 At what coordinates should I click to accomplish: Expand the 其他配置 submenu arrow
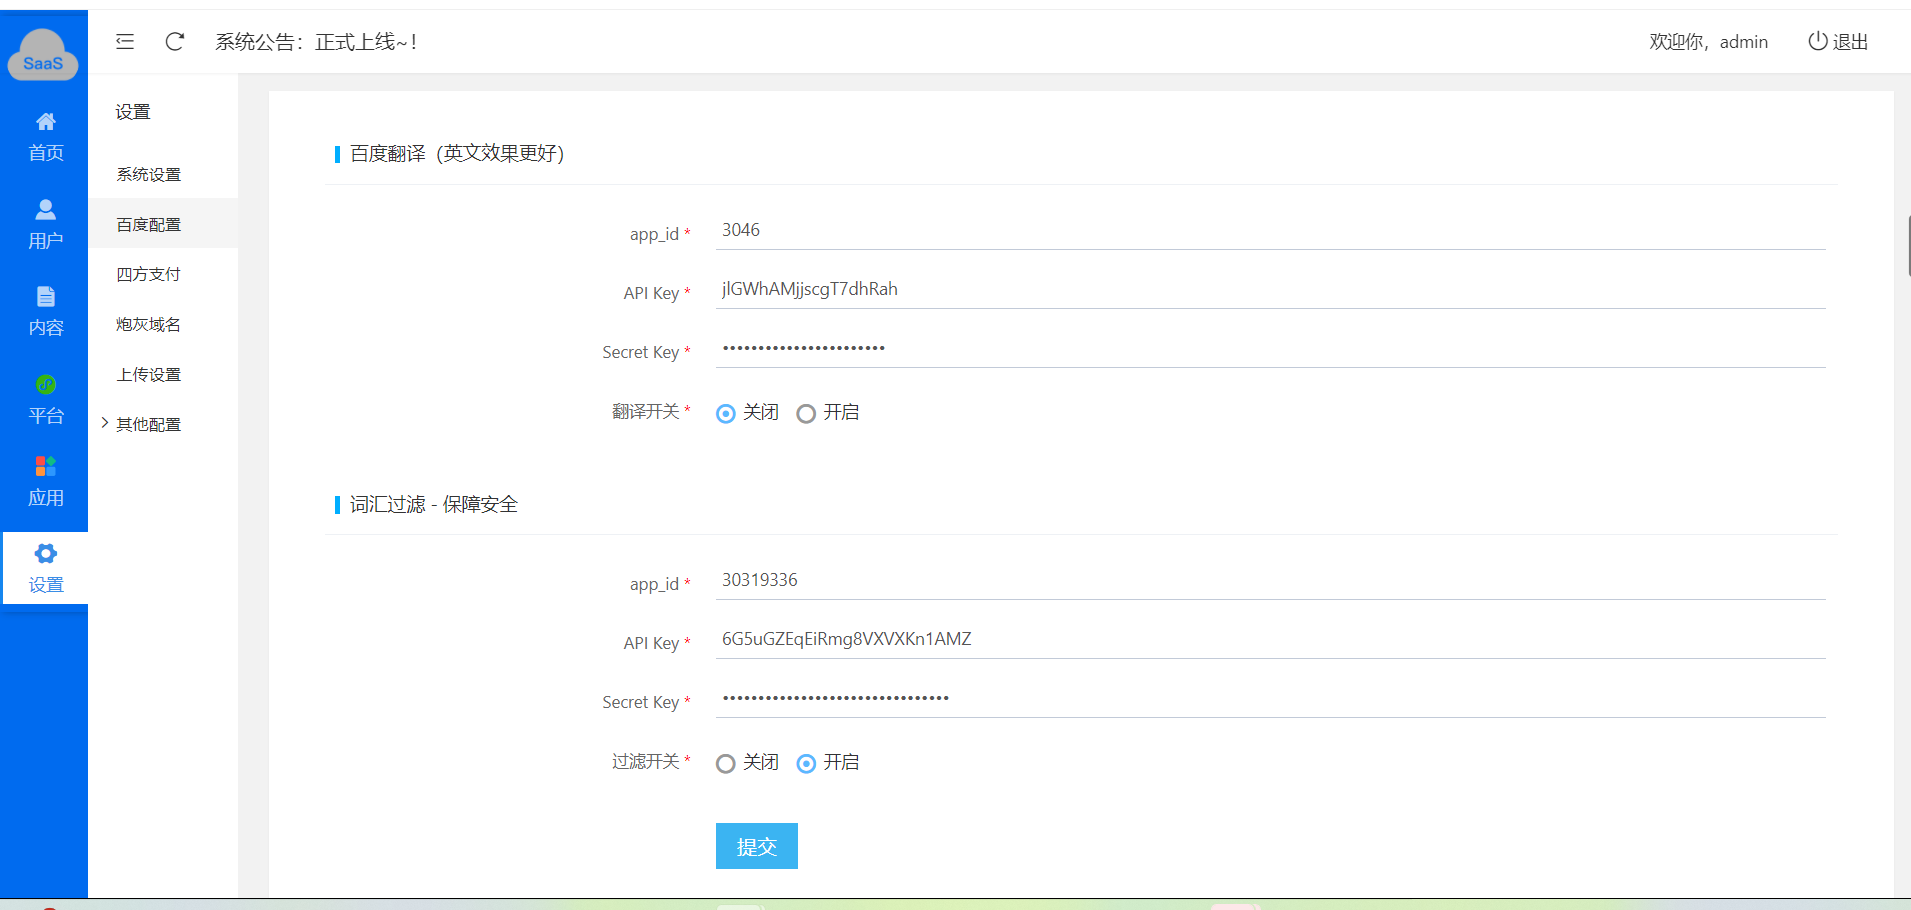(x=104, y=423)
